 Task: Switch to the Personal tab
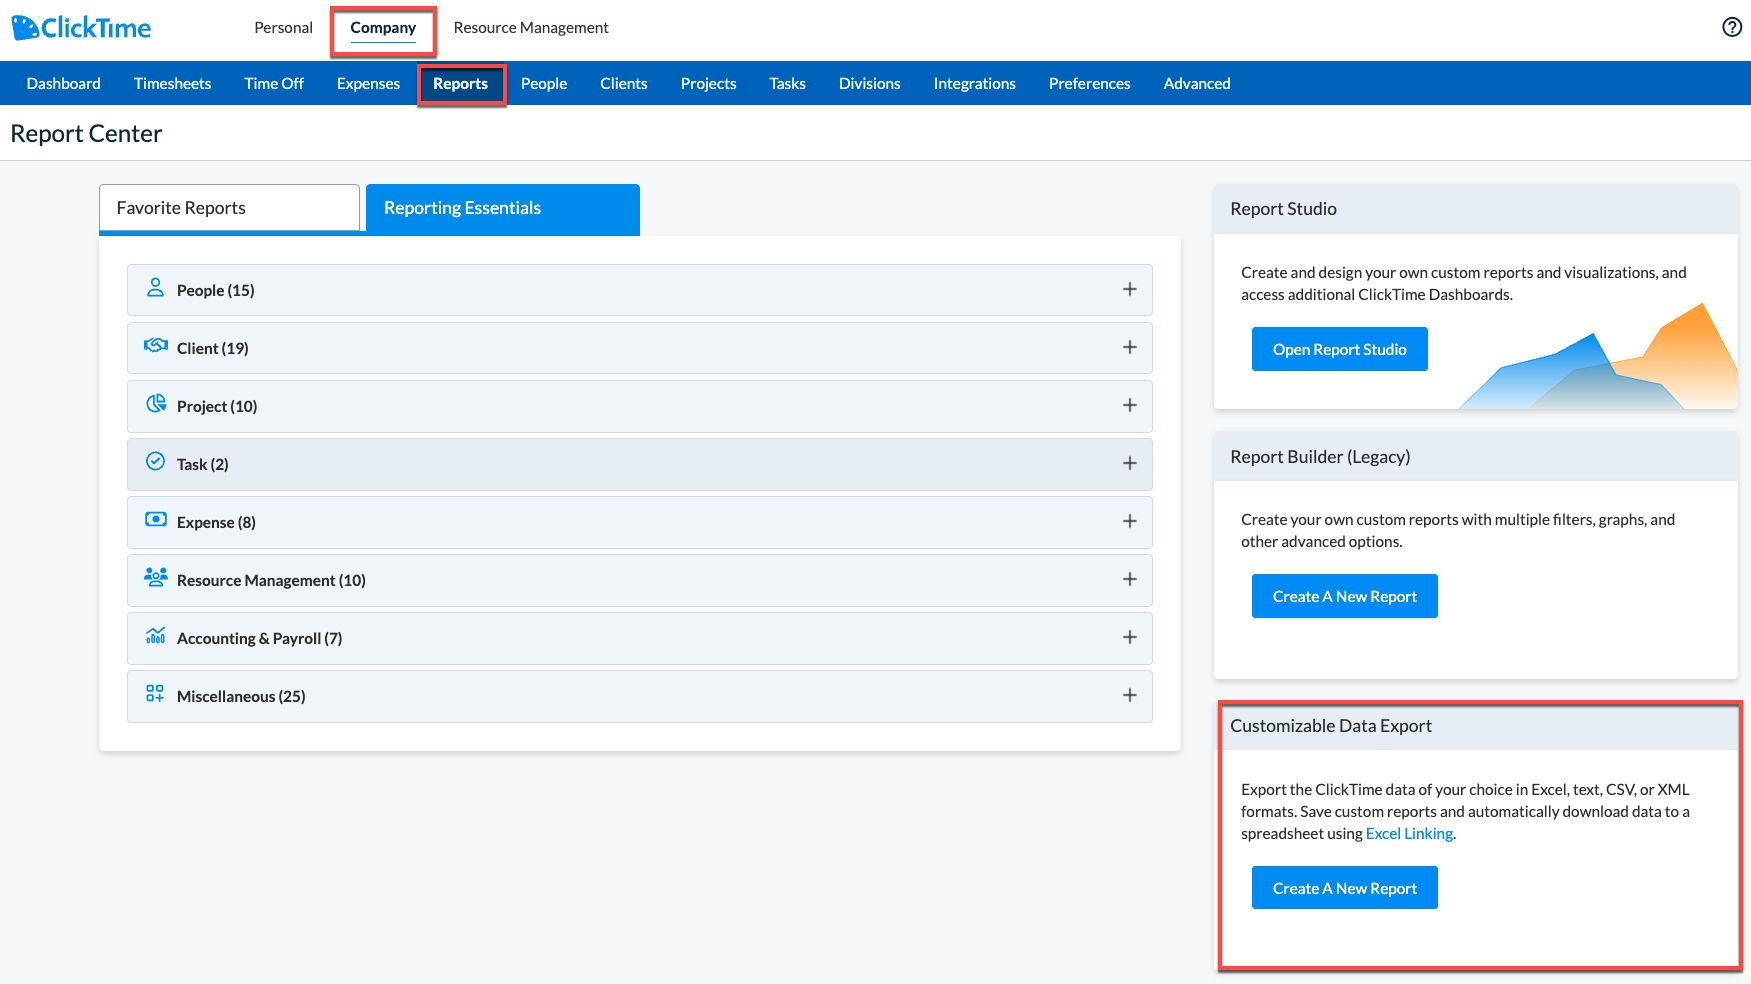point(284,28)
